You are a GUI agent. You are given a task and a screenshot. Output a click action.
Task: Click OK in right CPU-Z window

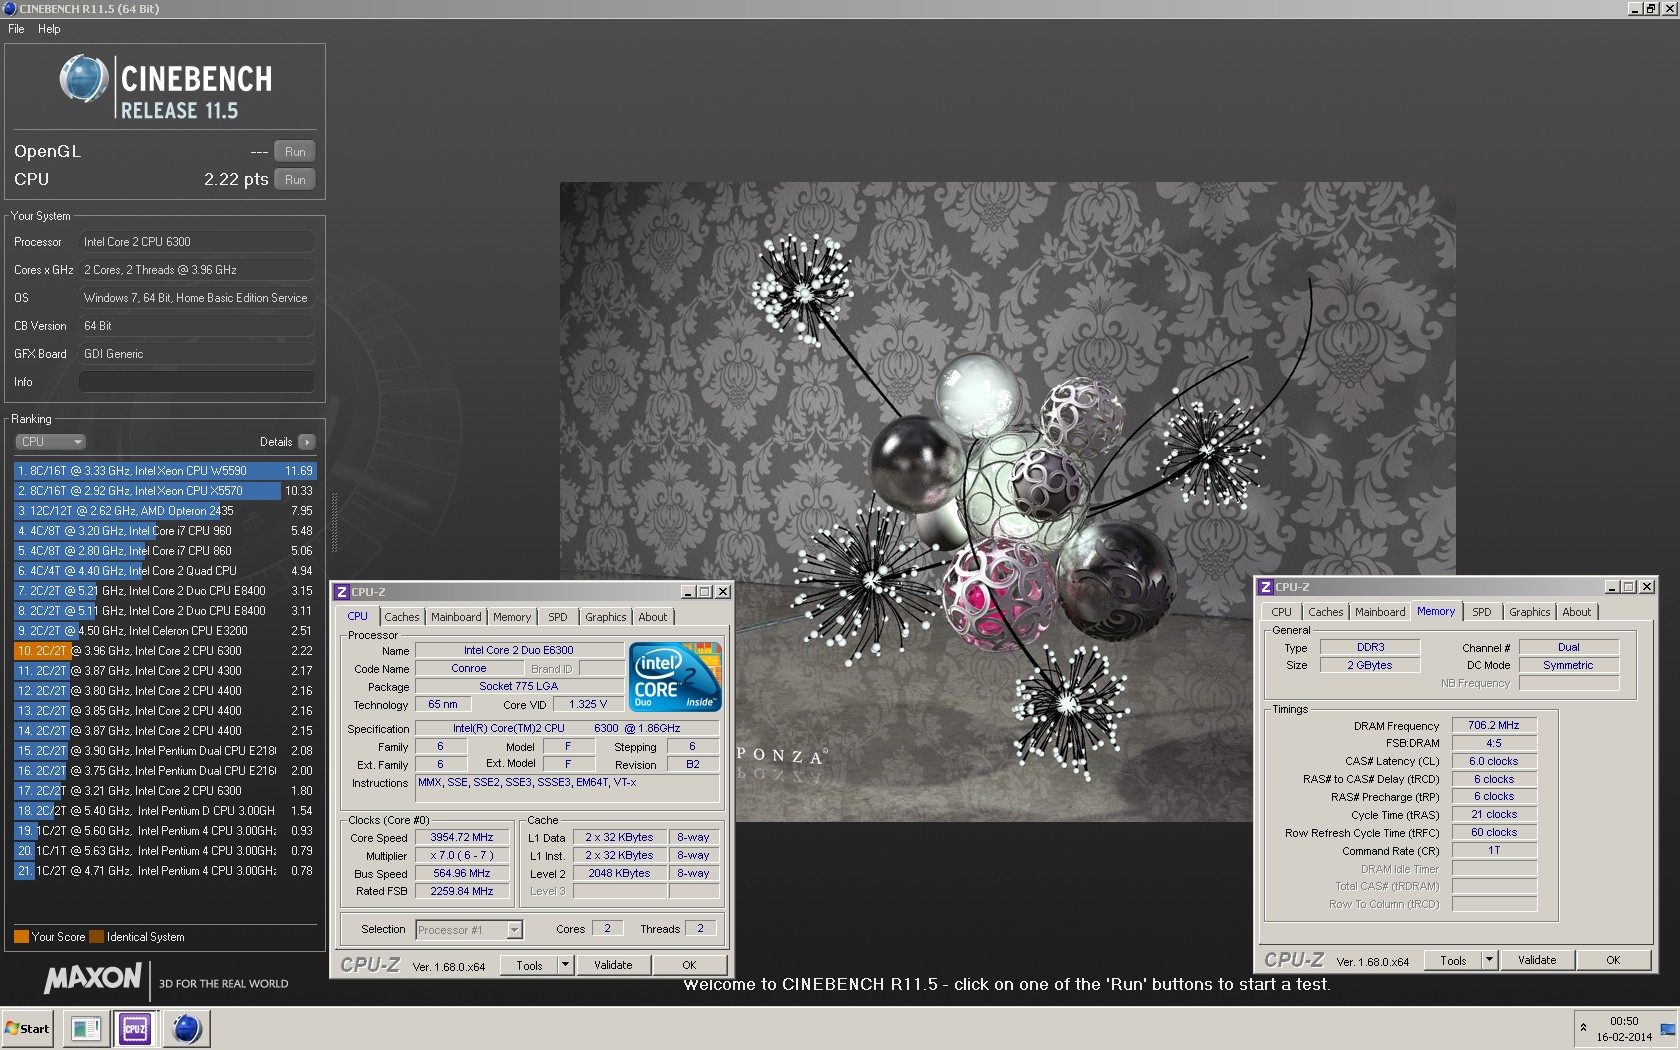[1613, 960]
